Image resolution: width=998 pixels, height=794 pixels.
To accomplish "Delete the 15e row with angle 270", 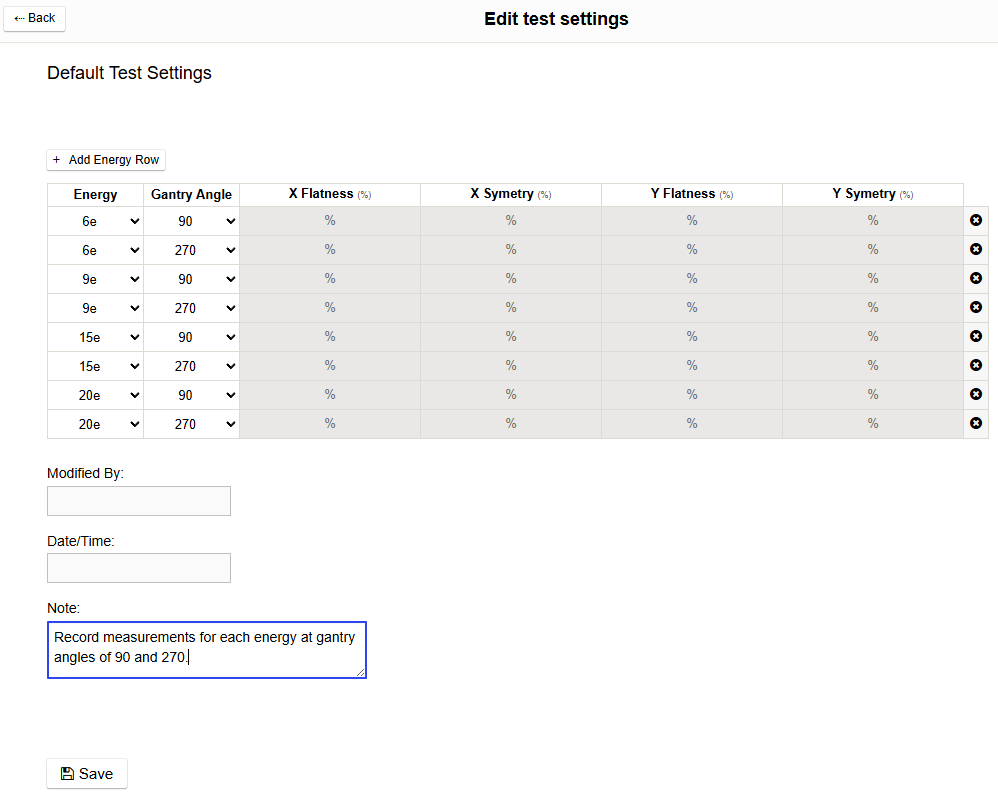I will tap(976, 365).
